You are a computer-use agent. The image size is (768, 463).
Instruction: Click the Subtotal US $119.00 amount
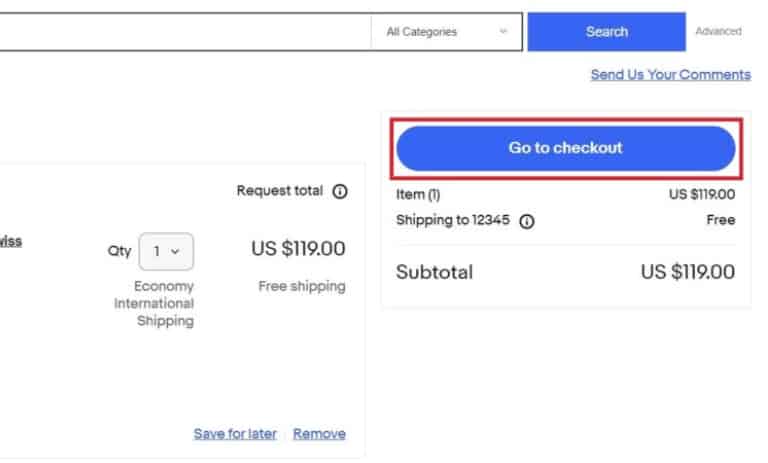tap(688, 272)
